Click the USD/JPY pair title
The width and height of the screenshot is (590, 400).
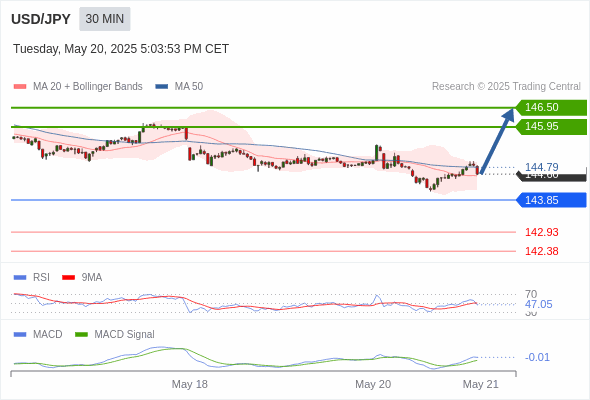(x=41, y=19)
